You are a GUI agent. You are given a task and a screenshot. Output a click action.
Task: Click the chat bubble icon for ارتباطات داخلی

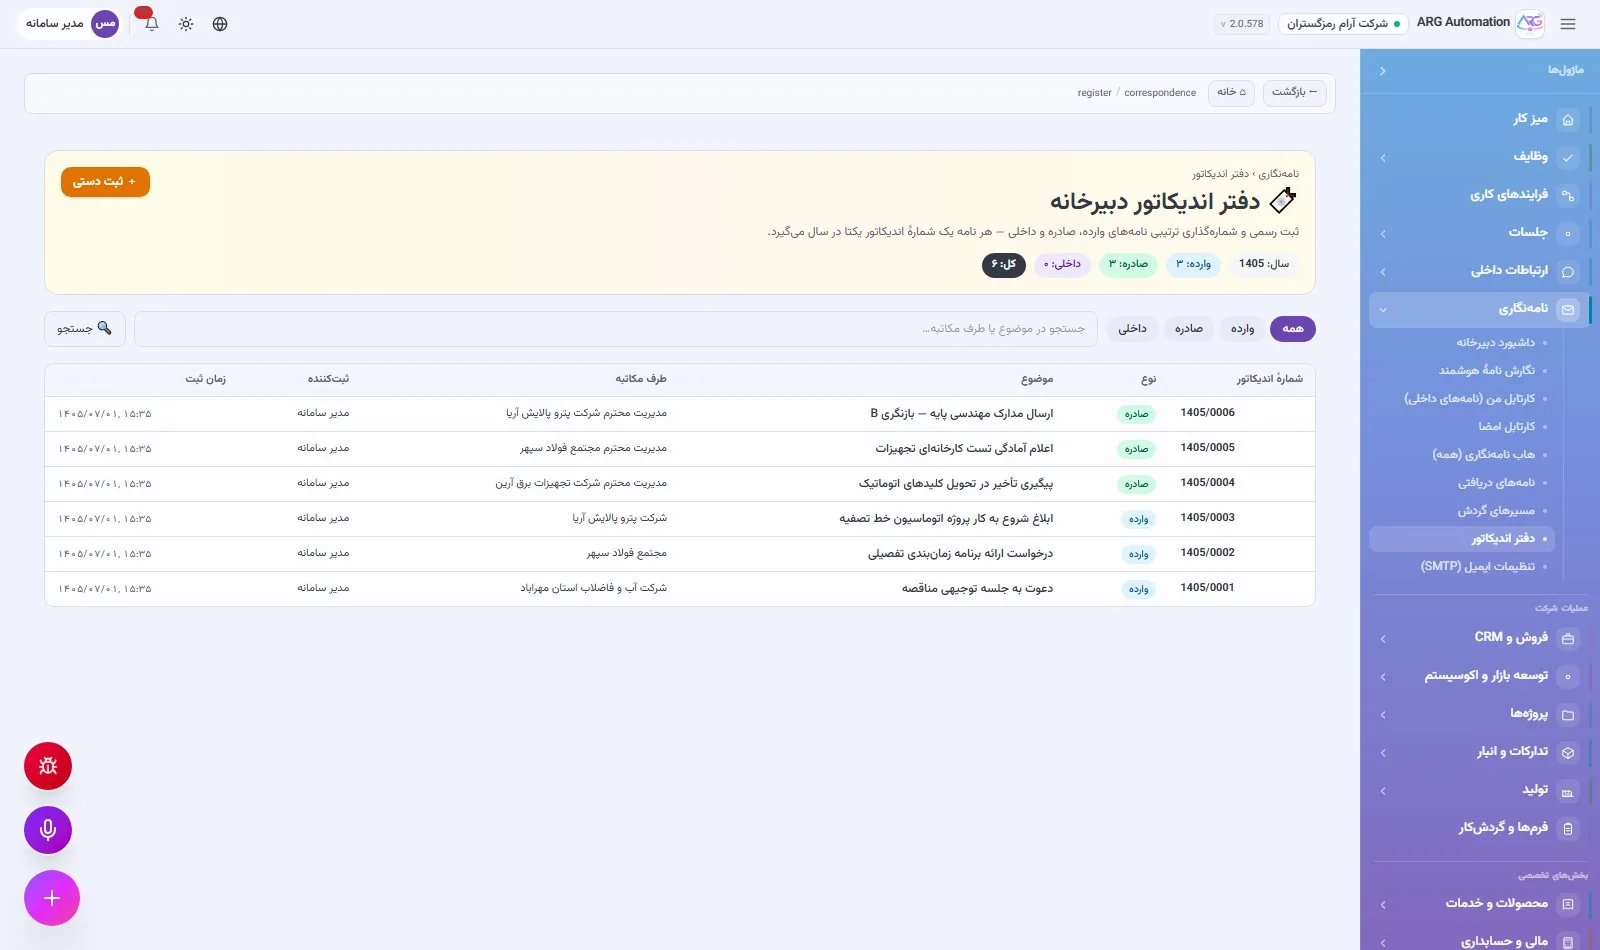1568,272
